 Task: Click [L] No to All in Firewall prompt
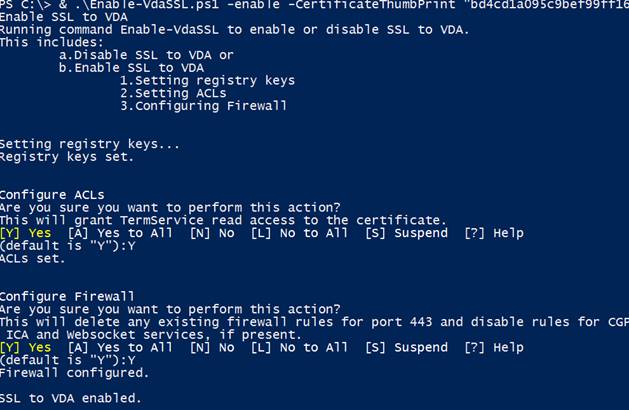point(299,347)
